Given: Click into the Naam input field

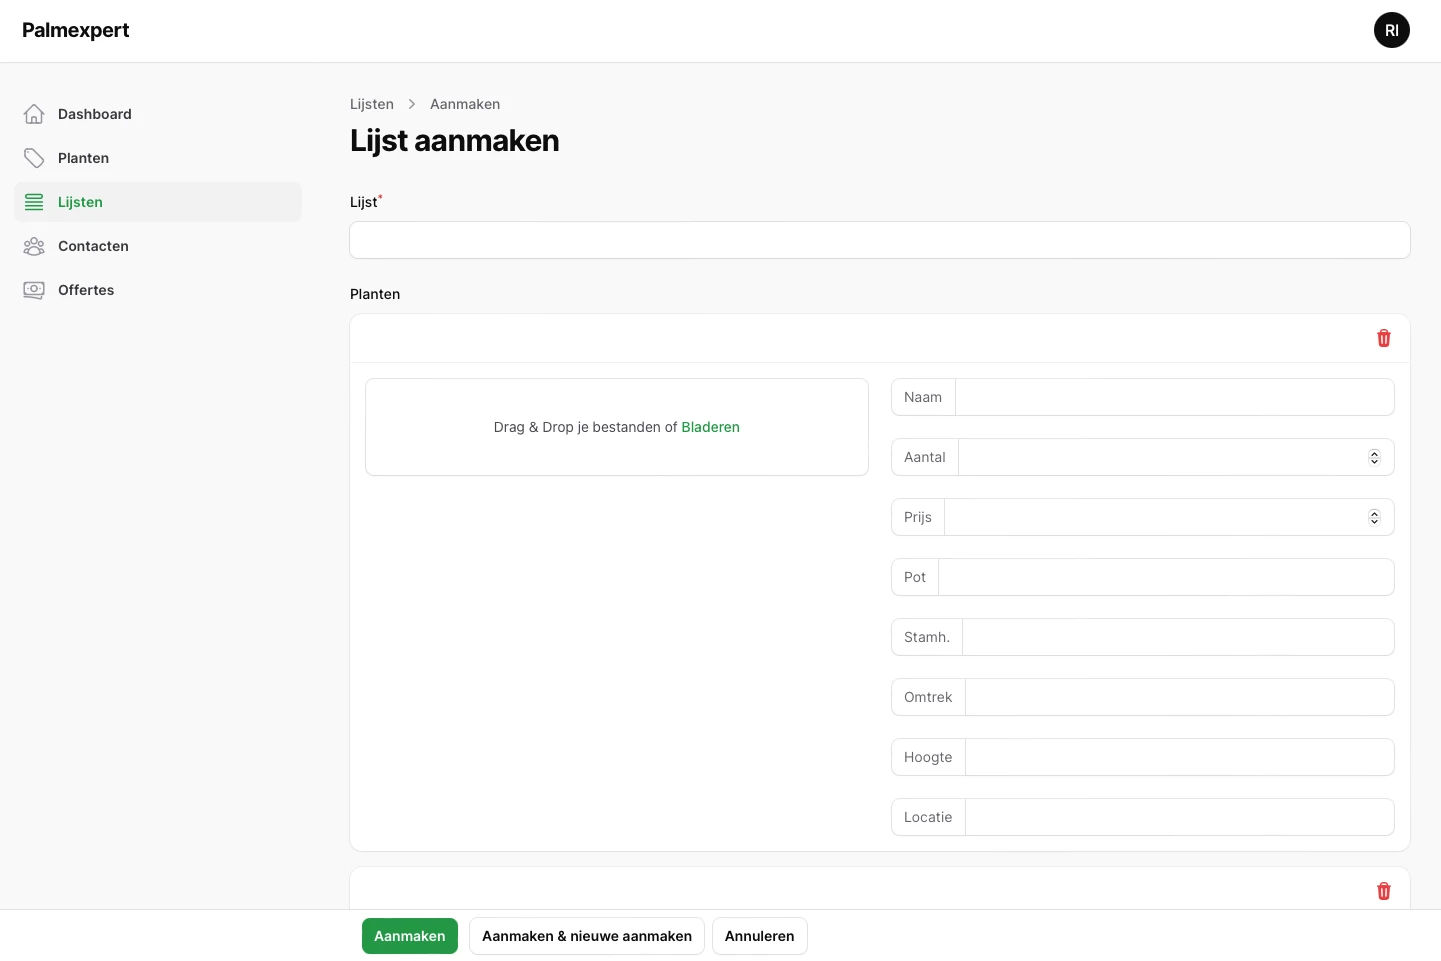Looking at the screenshot, I should [1174, 397].
